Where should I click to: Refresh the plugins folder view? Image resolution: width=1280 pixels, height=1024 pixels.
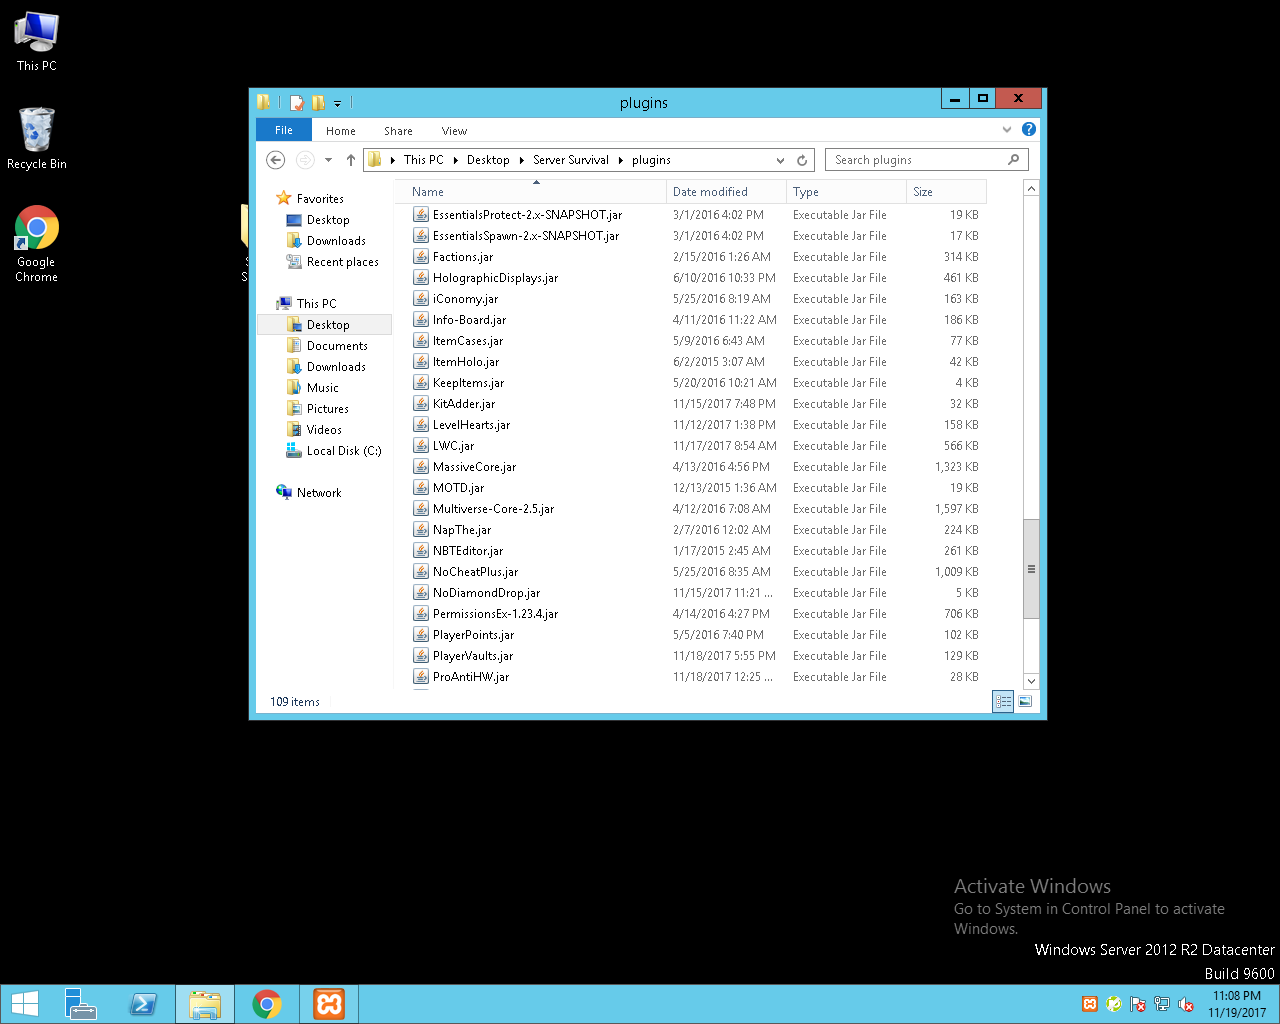[802, 160]
